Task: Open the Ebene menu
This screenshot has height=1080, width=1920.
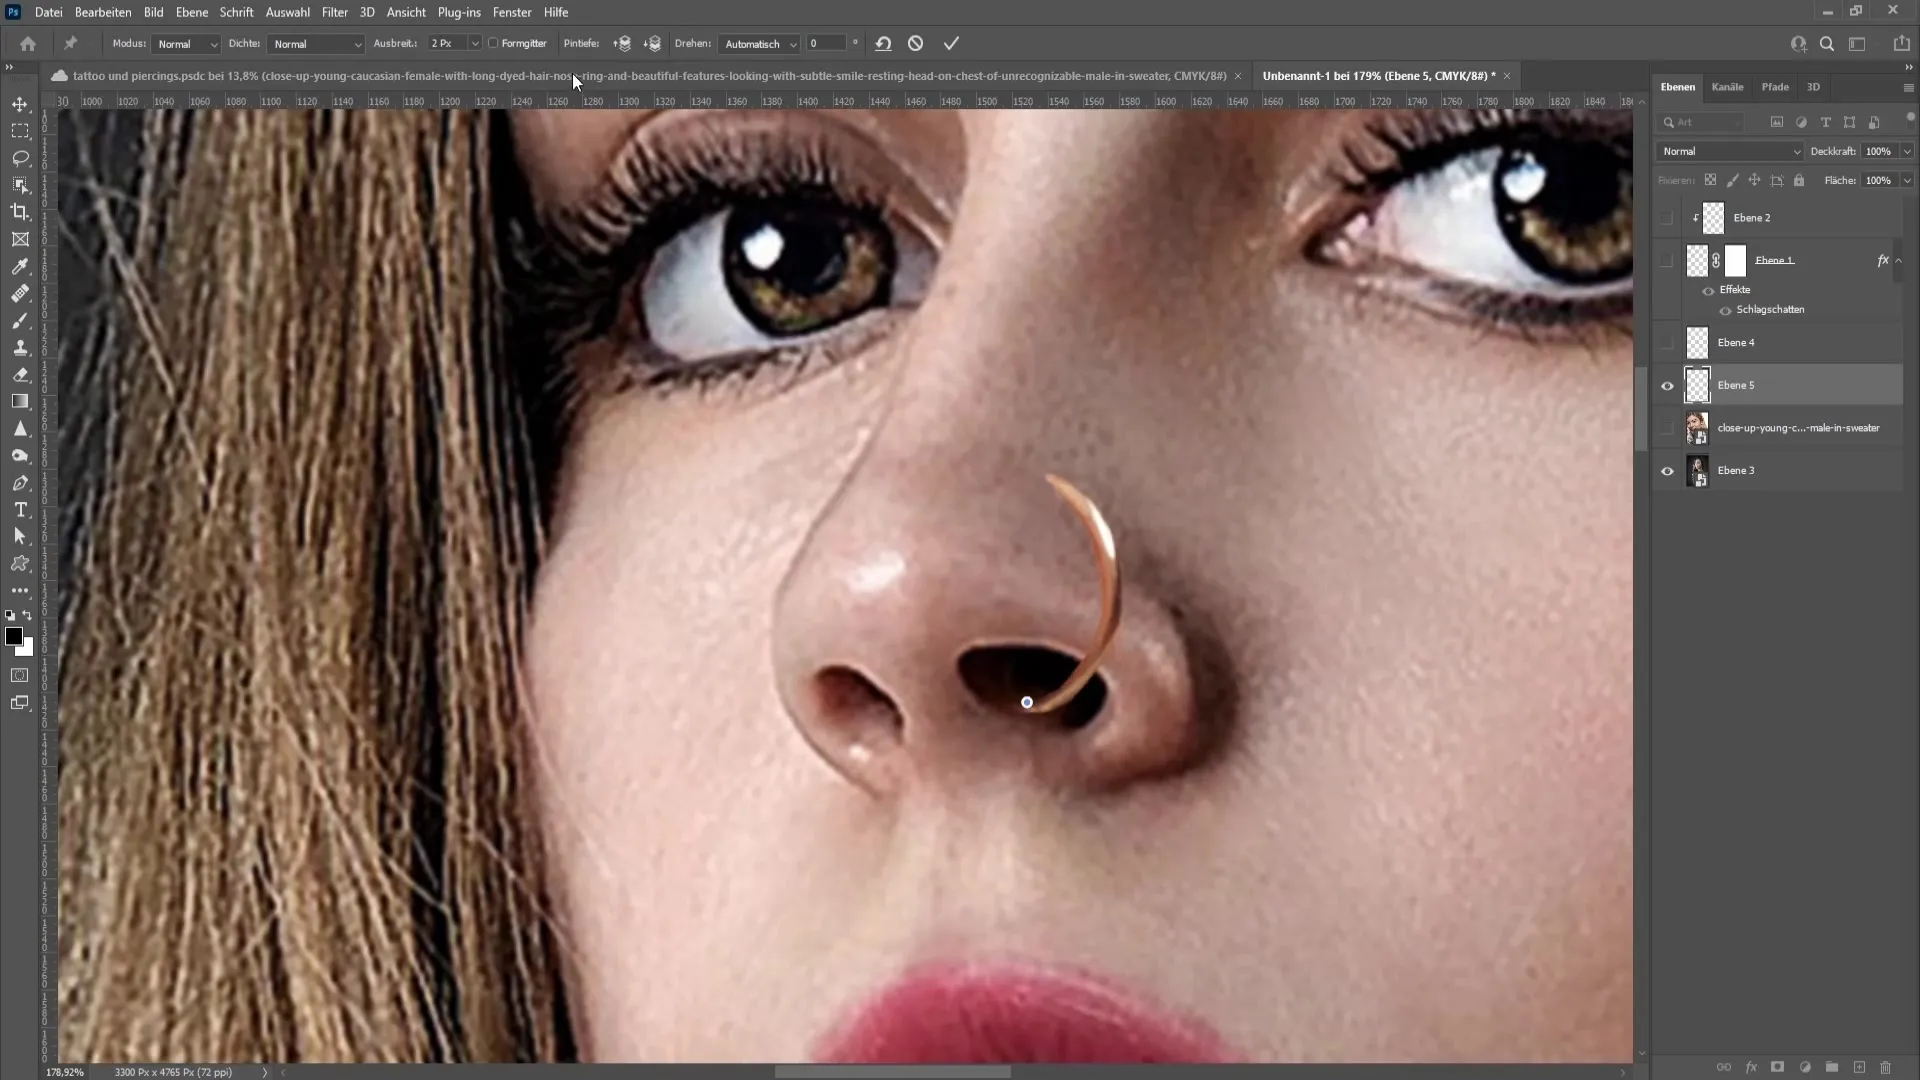Action: click(x=190, y=12)
